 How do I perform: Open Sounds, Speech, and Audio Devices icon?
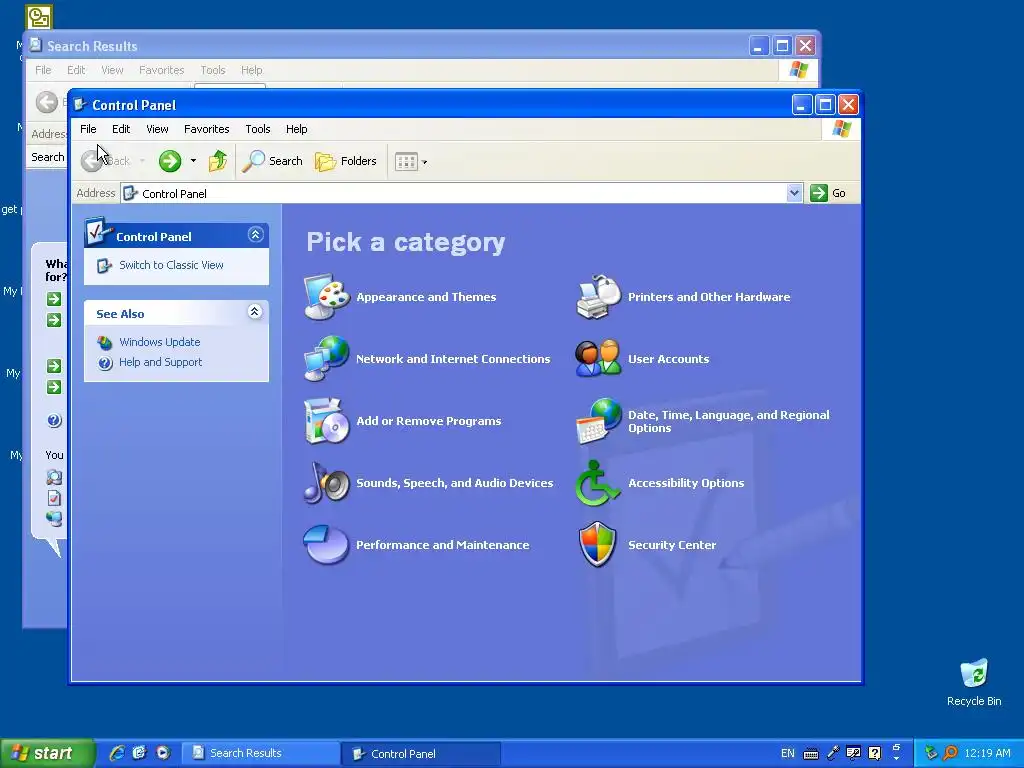click(327, 483)
